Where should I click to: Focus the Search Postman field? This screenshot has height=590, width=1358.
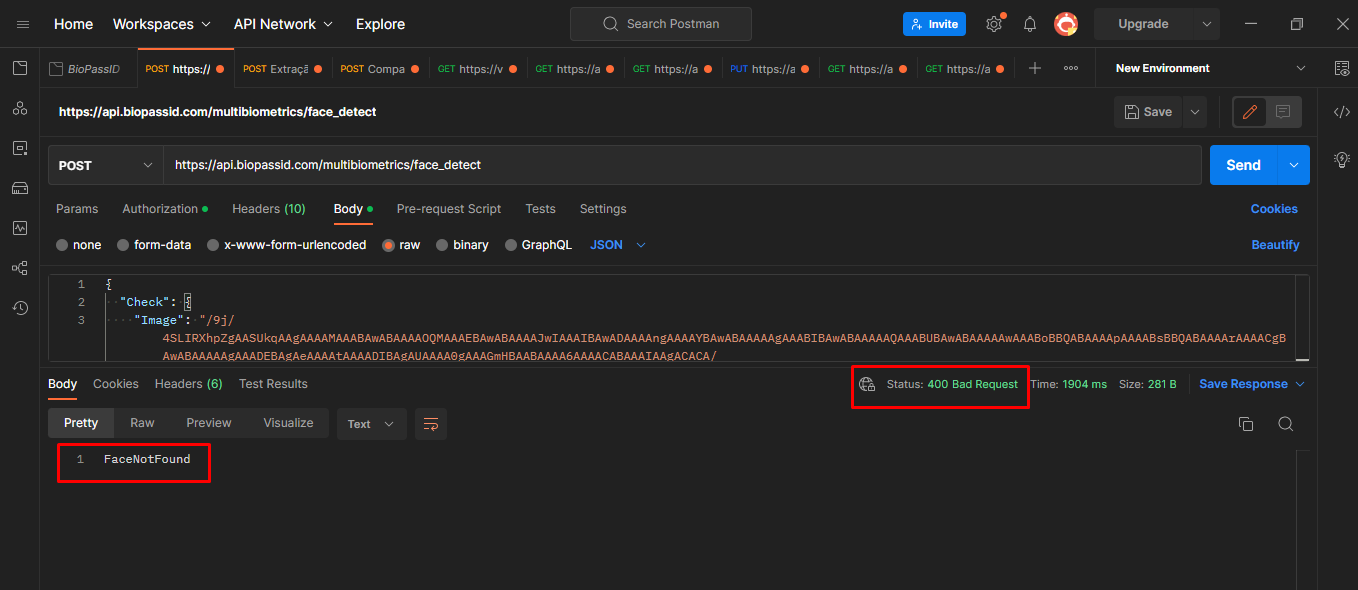click(x=660, y=24)
